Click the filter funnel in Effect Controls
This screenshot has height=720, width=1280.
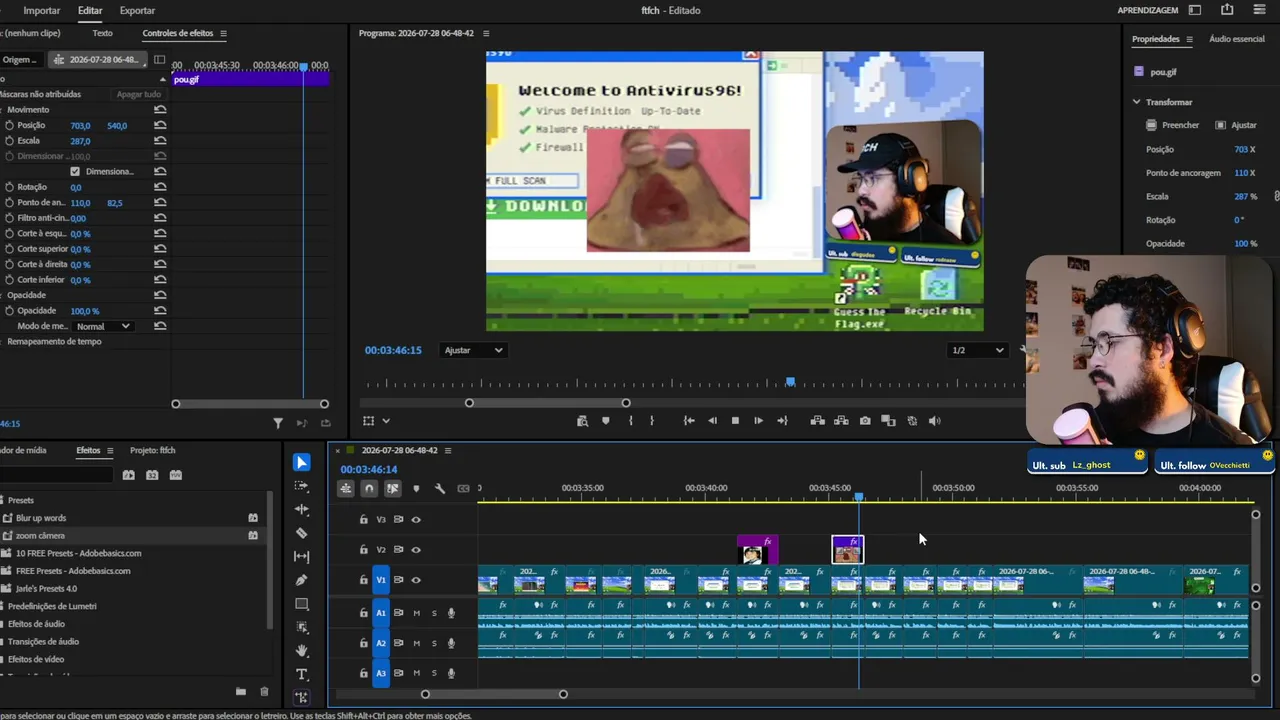278,424
